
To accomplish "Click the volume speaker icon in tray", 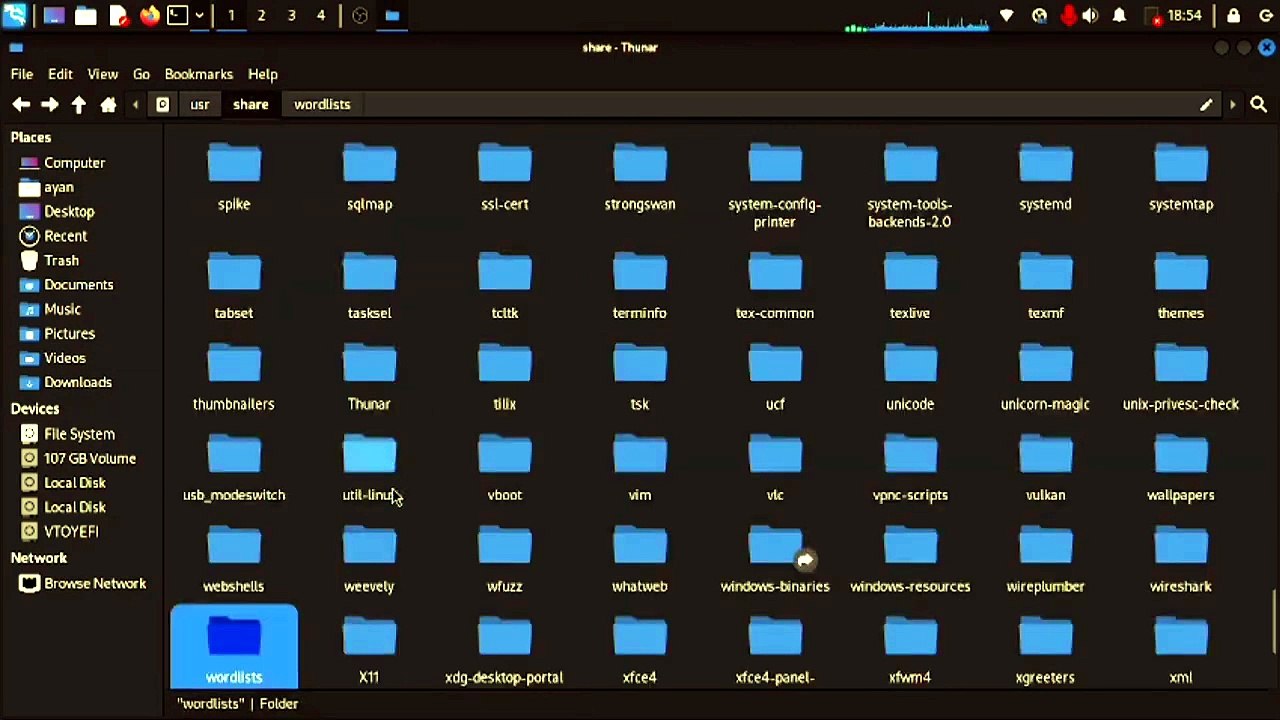I will coord(1090,16).
